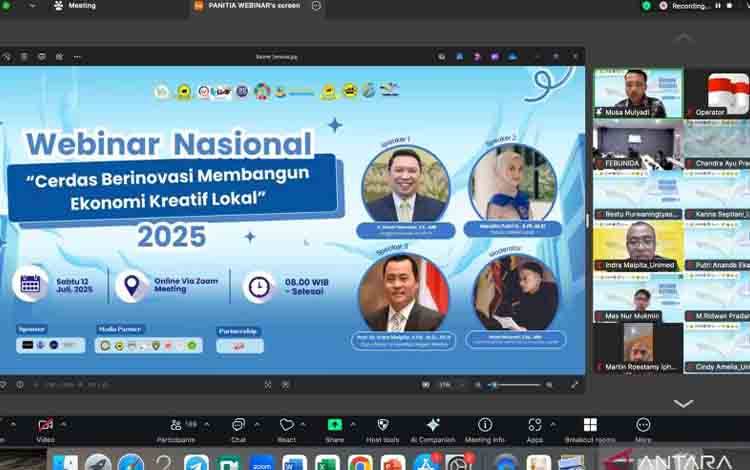Open Google Chrome from the Dock
This screenshot has width=750, height=470.
point(360,463)
